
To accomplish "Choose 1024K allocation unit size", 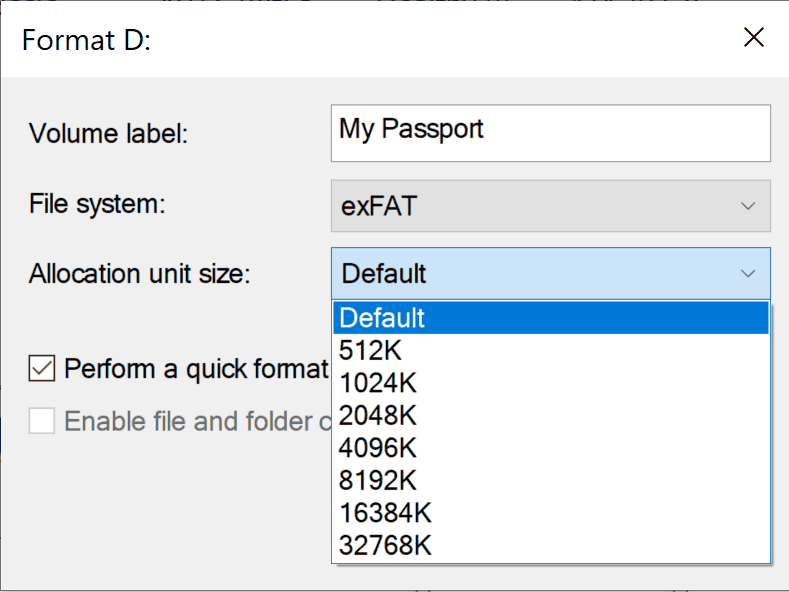I will [x=550, y=383].
